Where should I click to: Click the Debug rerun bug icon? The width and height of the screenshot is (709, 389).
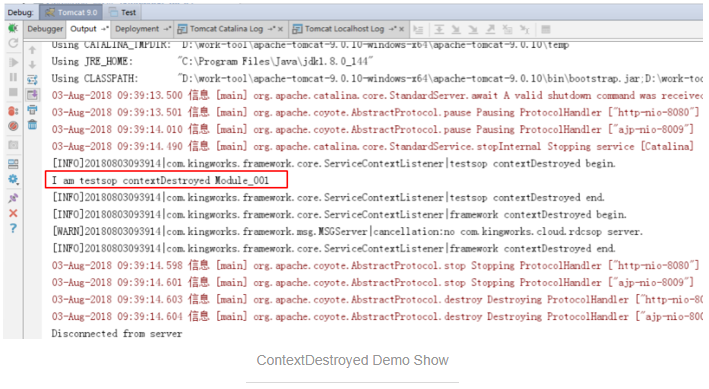tap(13, 28)
